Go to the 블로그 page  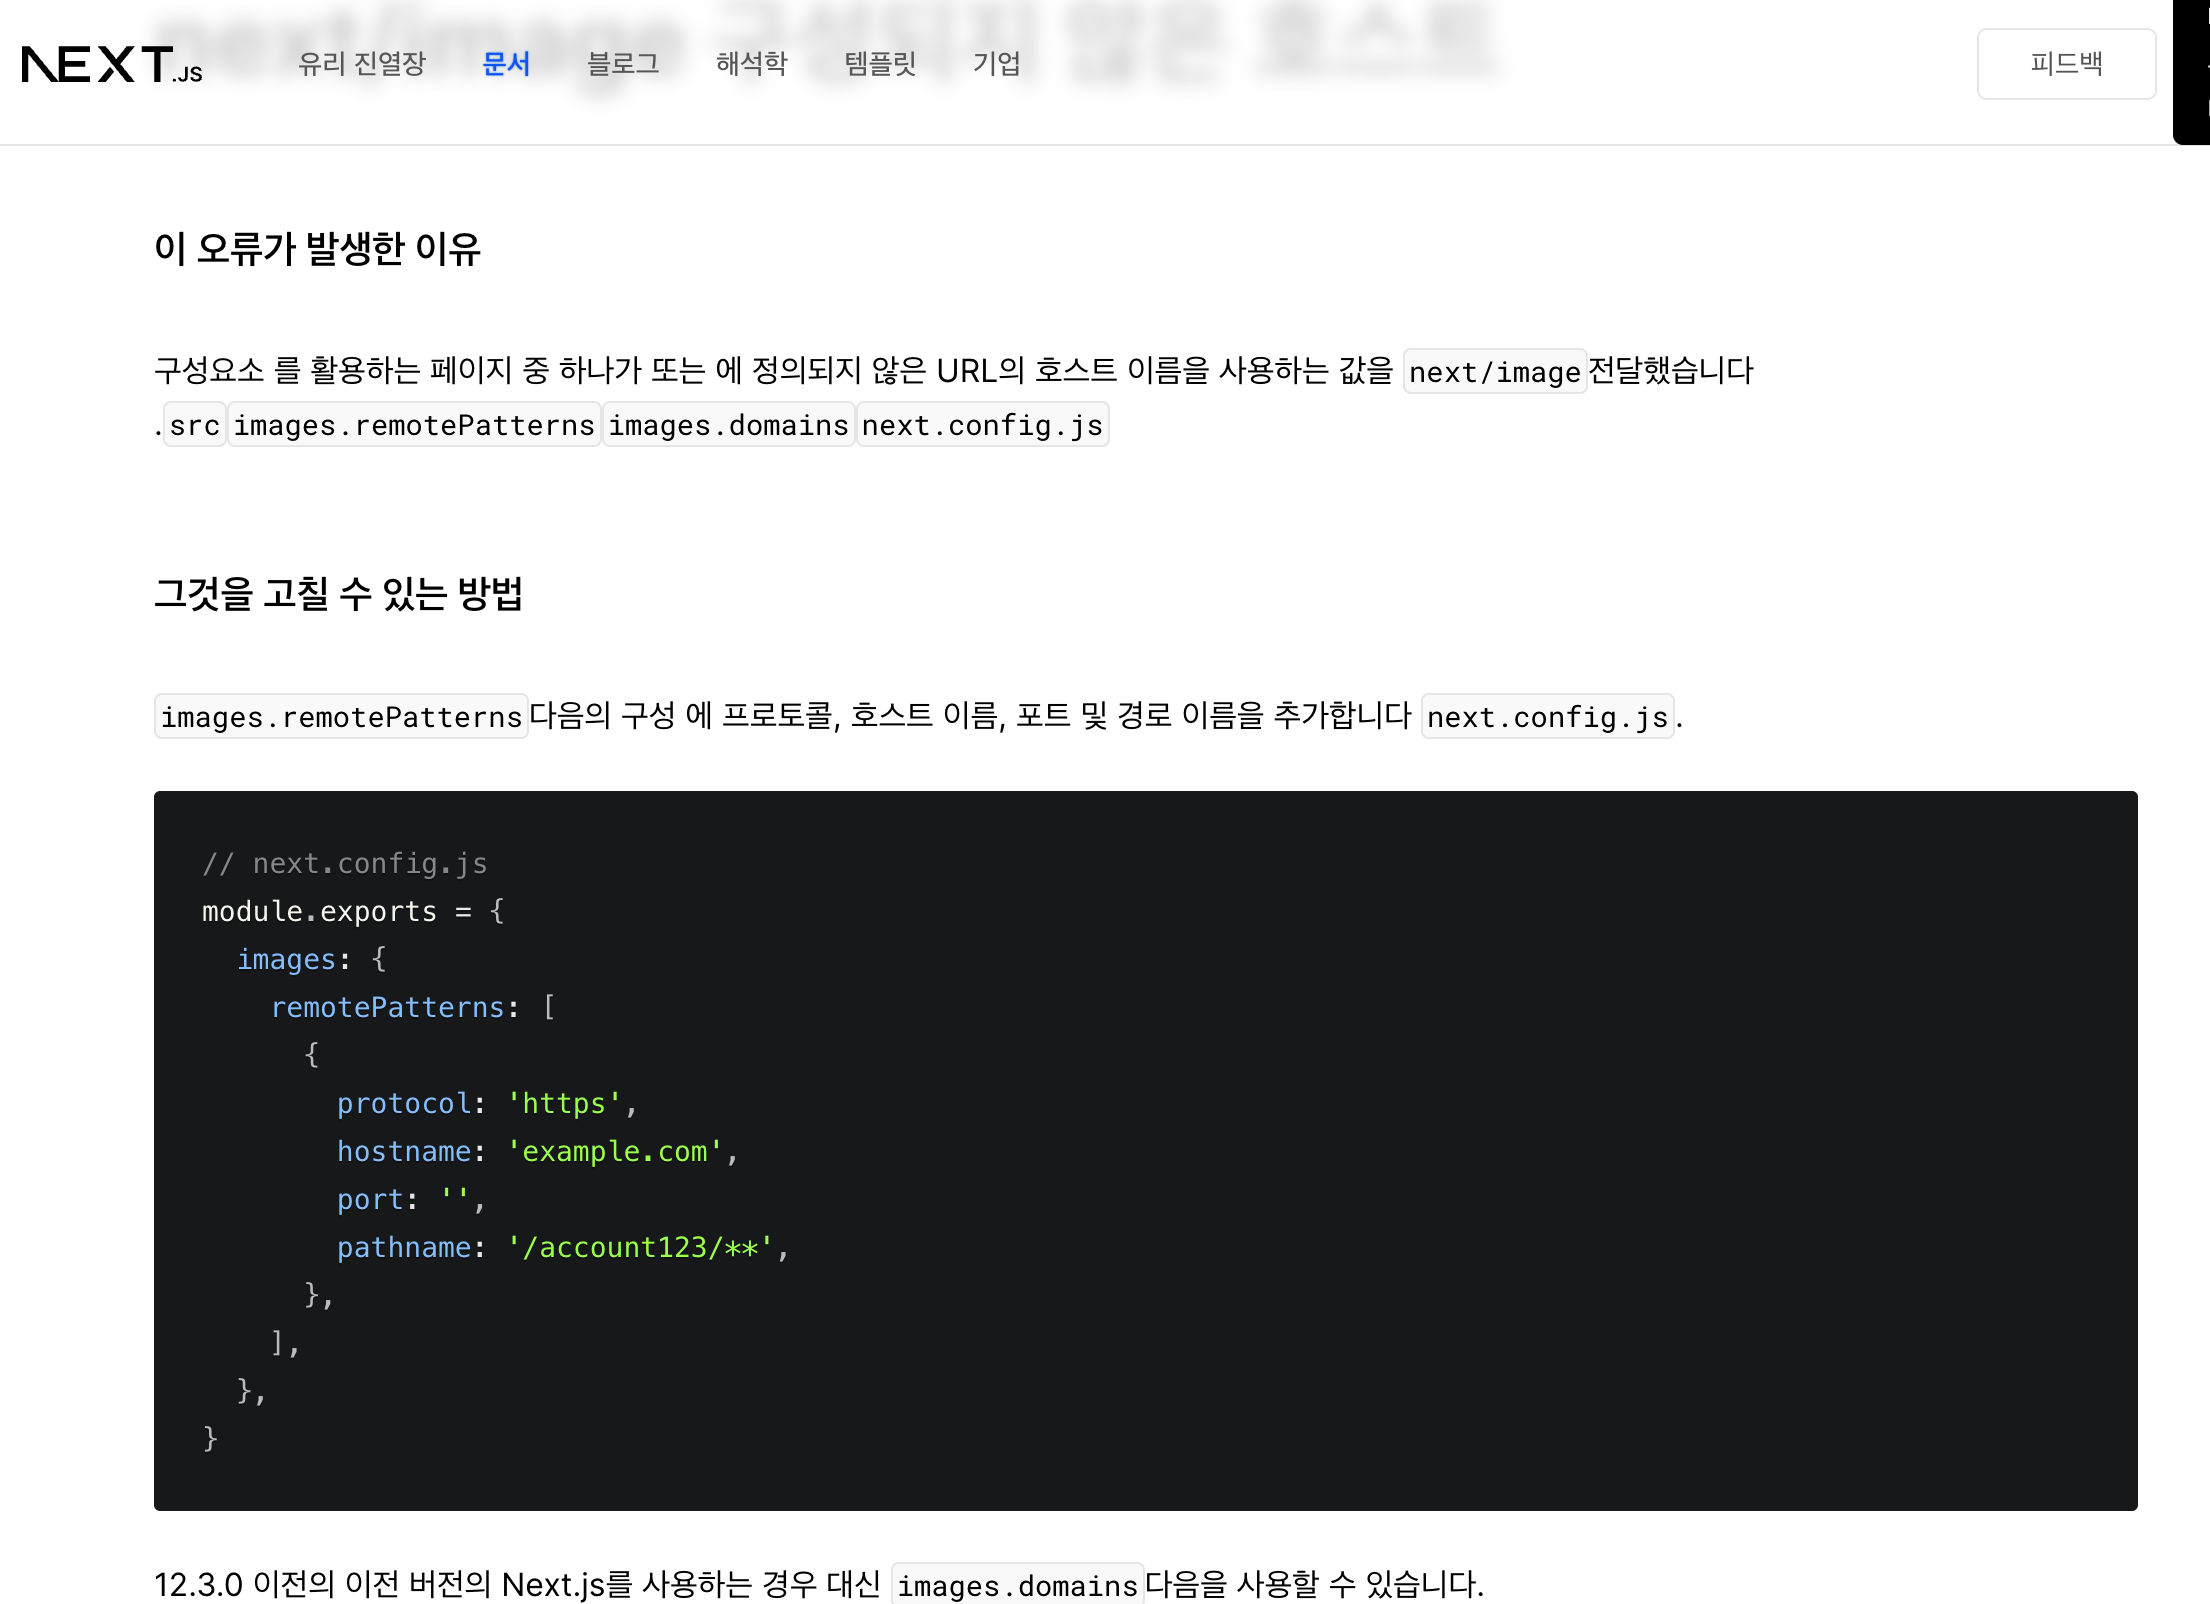coord(622,64)
